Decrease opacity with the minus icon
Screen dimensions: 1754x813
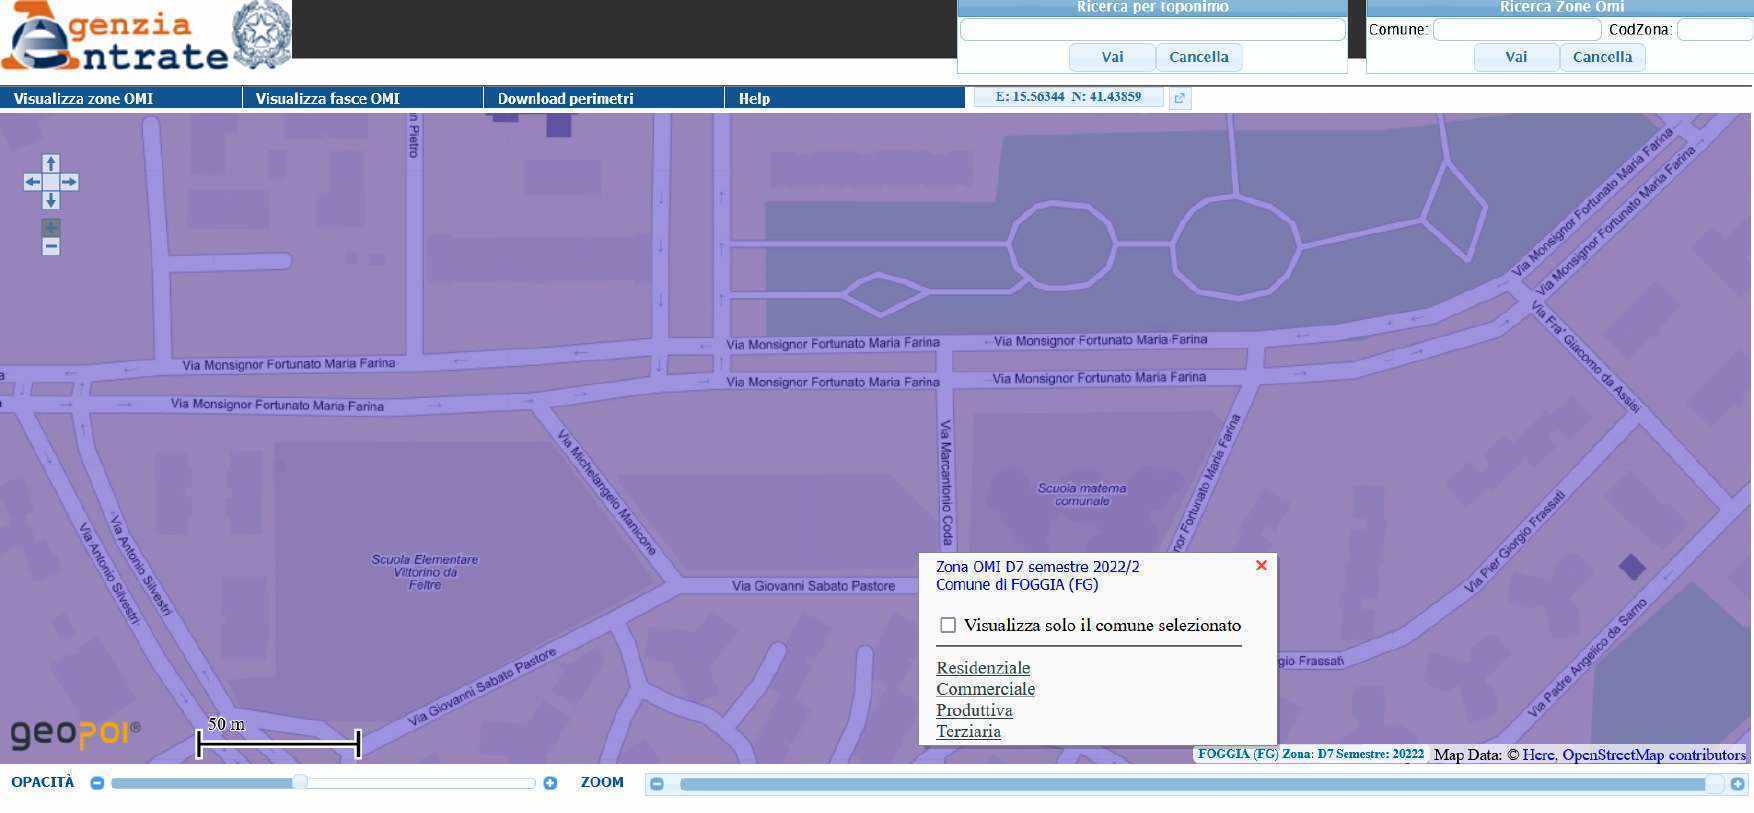(97, 783)
